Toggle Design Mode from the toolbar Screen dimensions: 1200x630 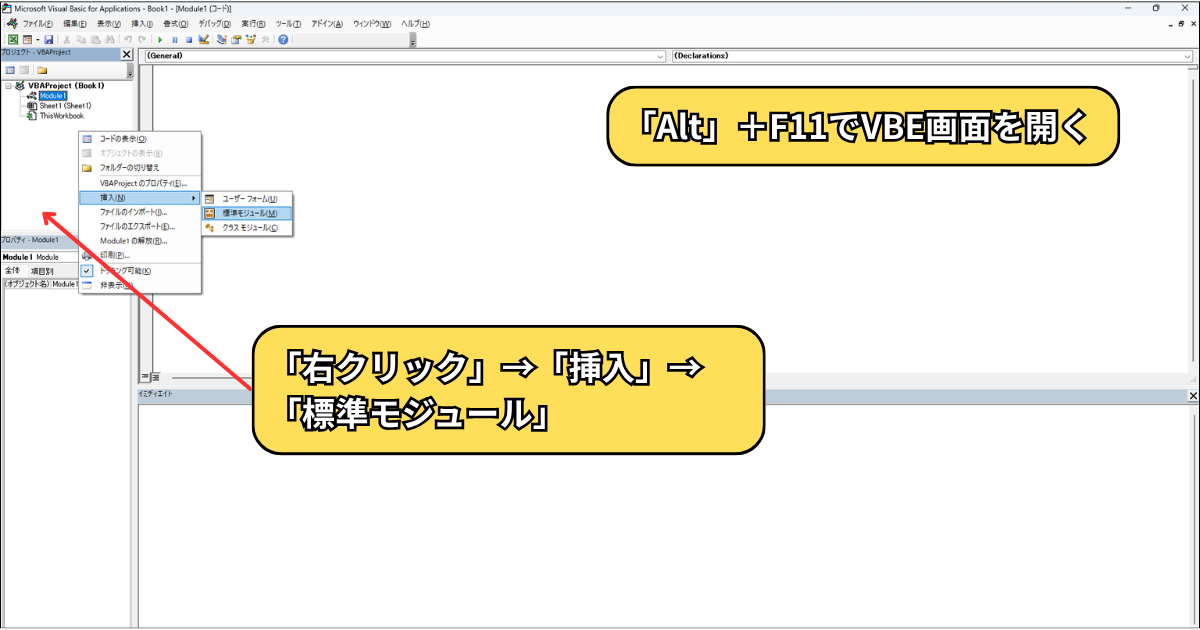pos(203,40)
